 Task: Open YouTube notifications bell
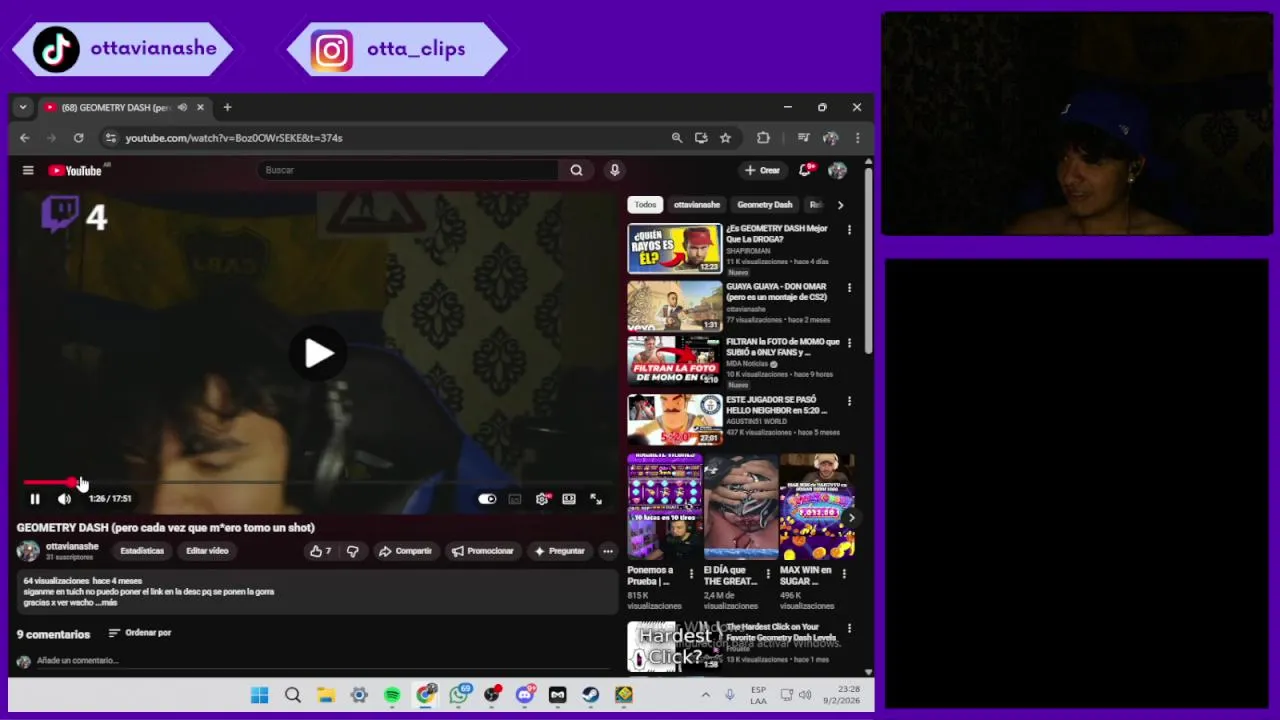pyautogui.click(x=805, y=170)
